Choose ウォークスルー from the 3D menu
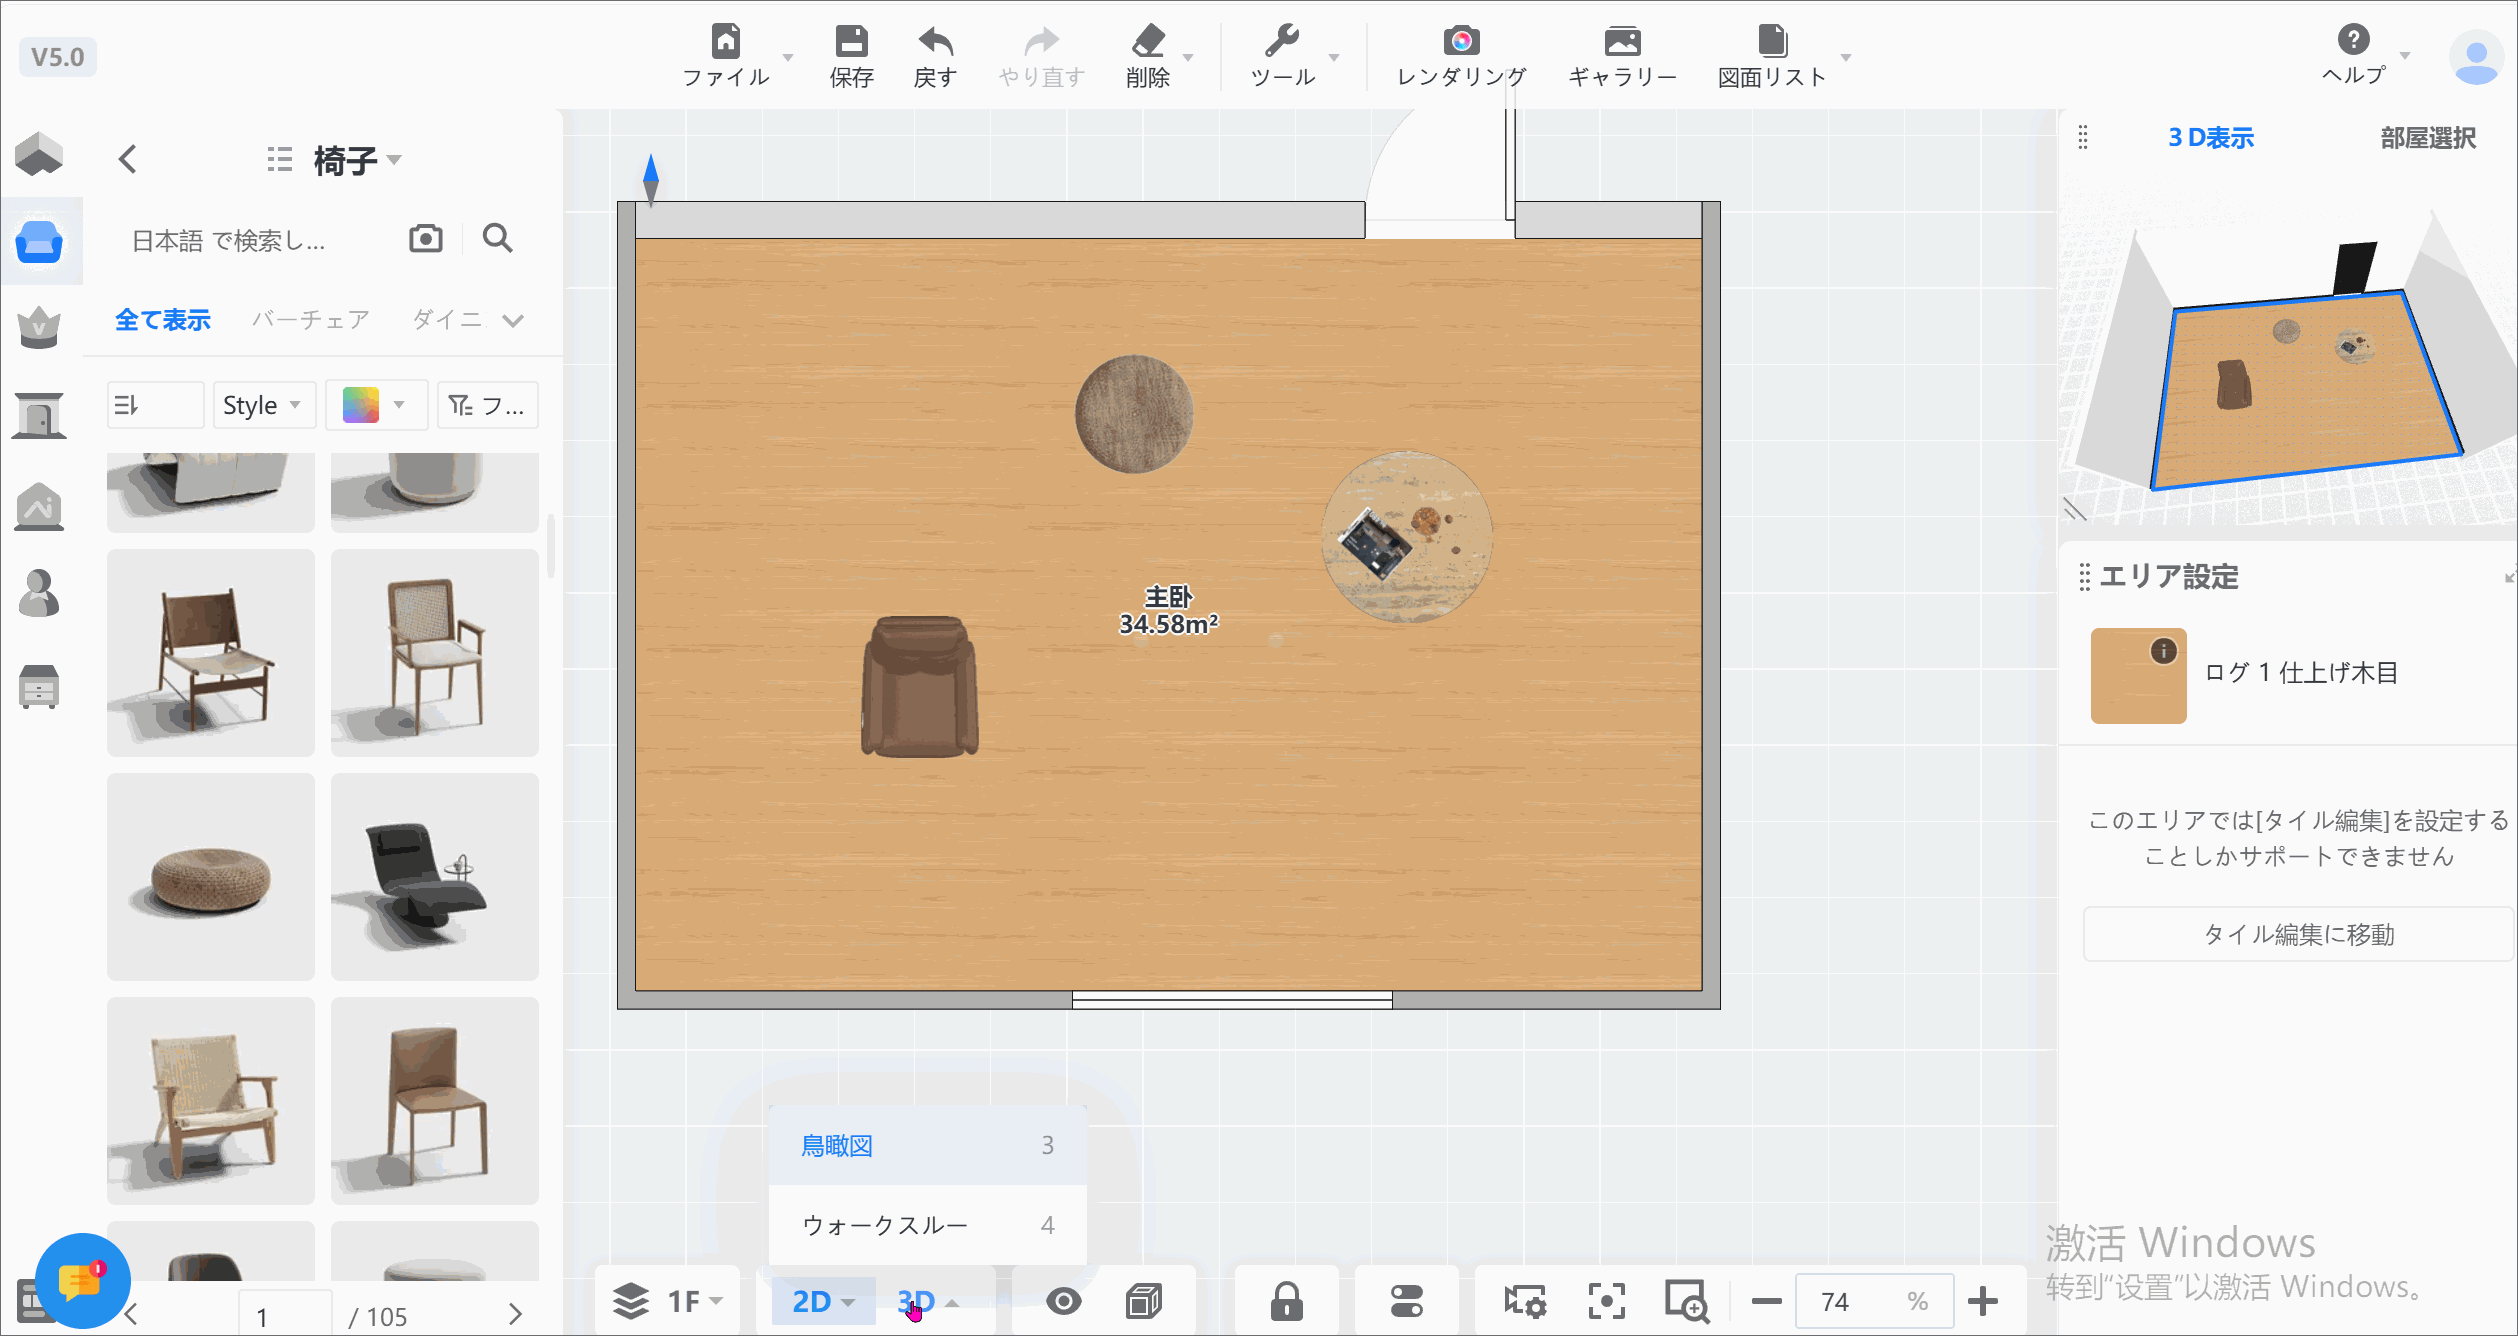Viewport: 2518px width, 1336px height. point(927,1225)
